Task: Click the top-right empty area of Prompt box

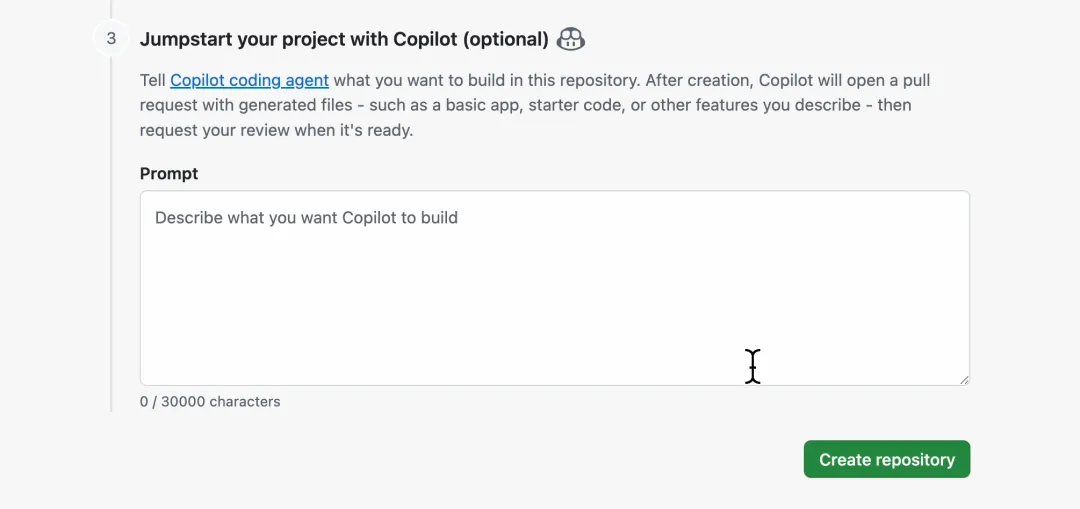Action: (900, 215)
